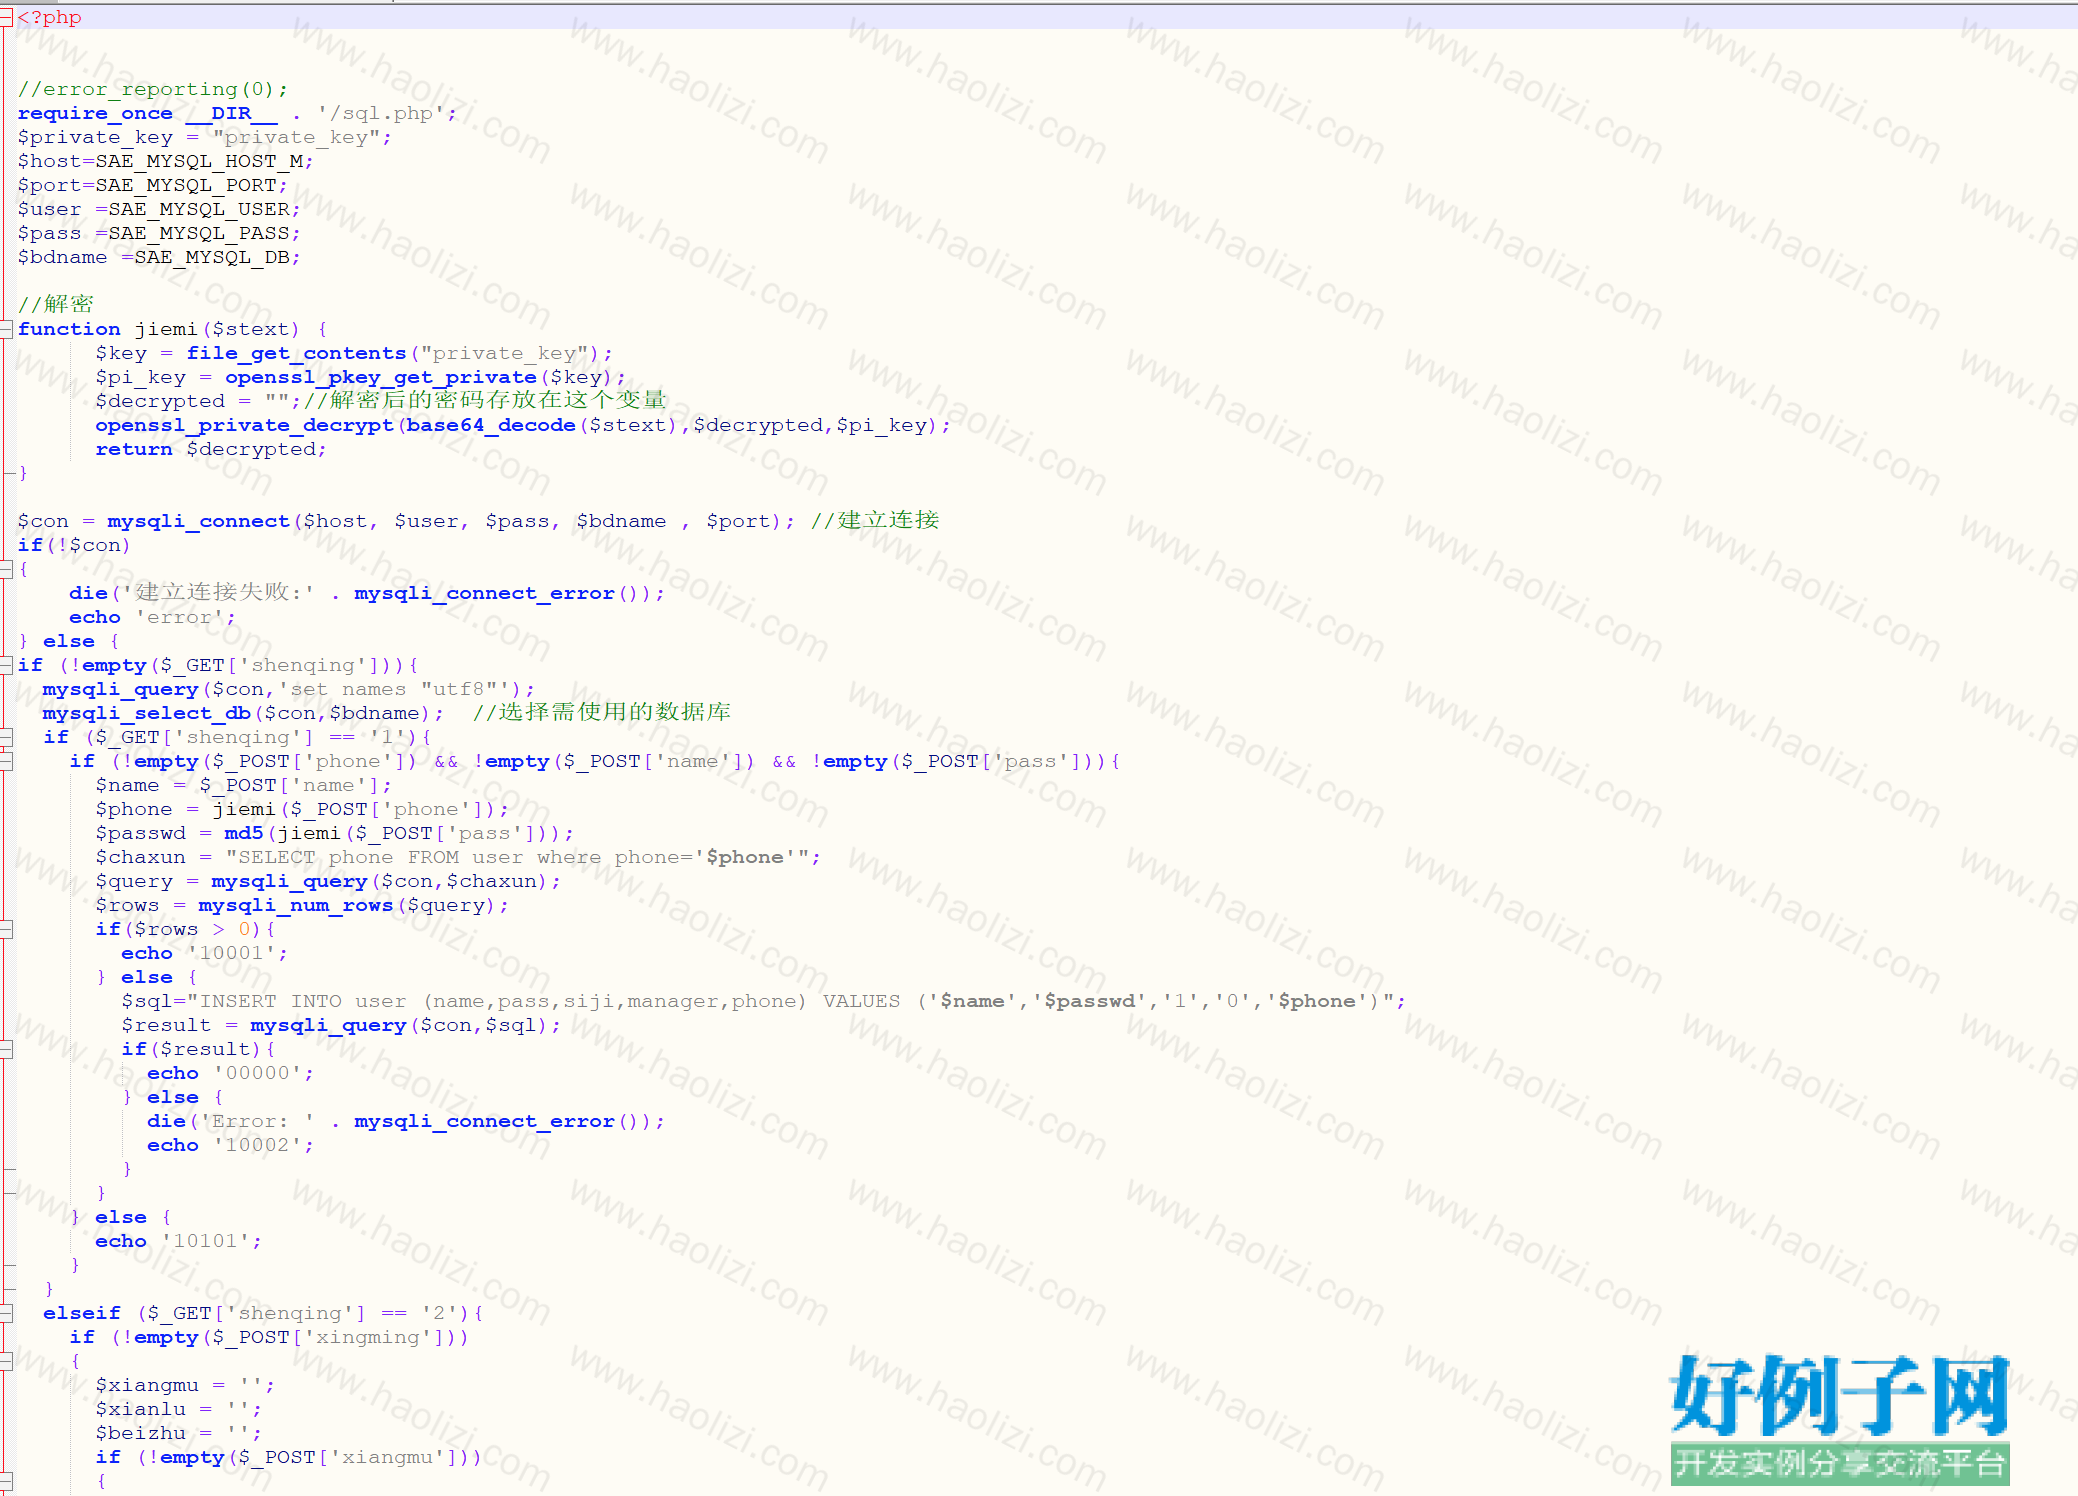
Task: Click the echo '10002'; line
Action: (x=231, y=1145)
